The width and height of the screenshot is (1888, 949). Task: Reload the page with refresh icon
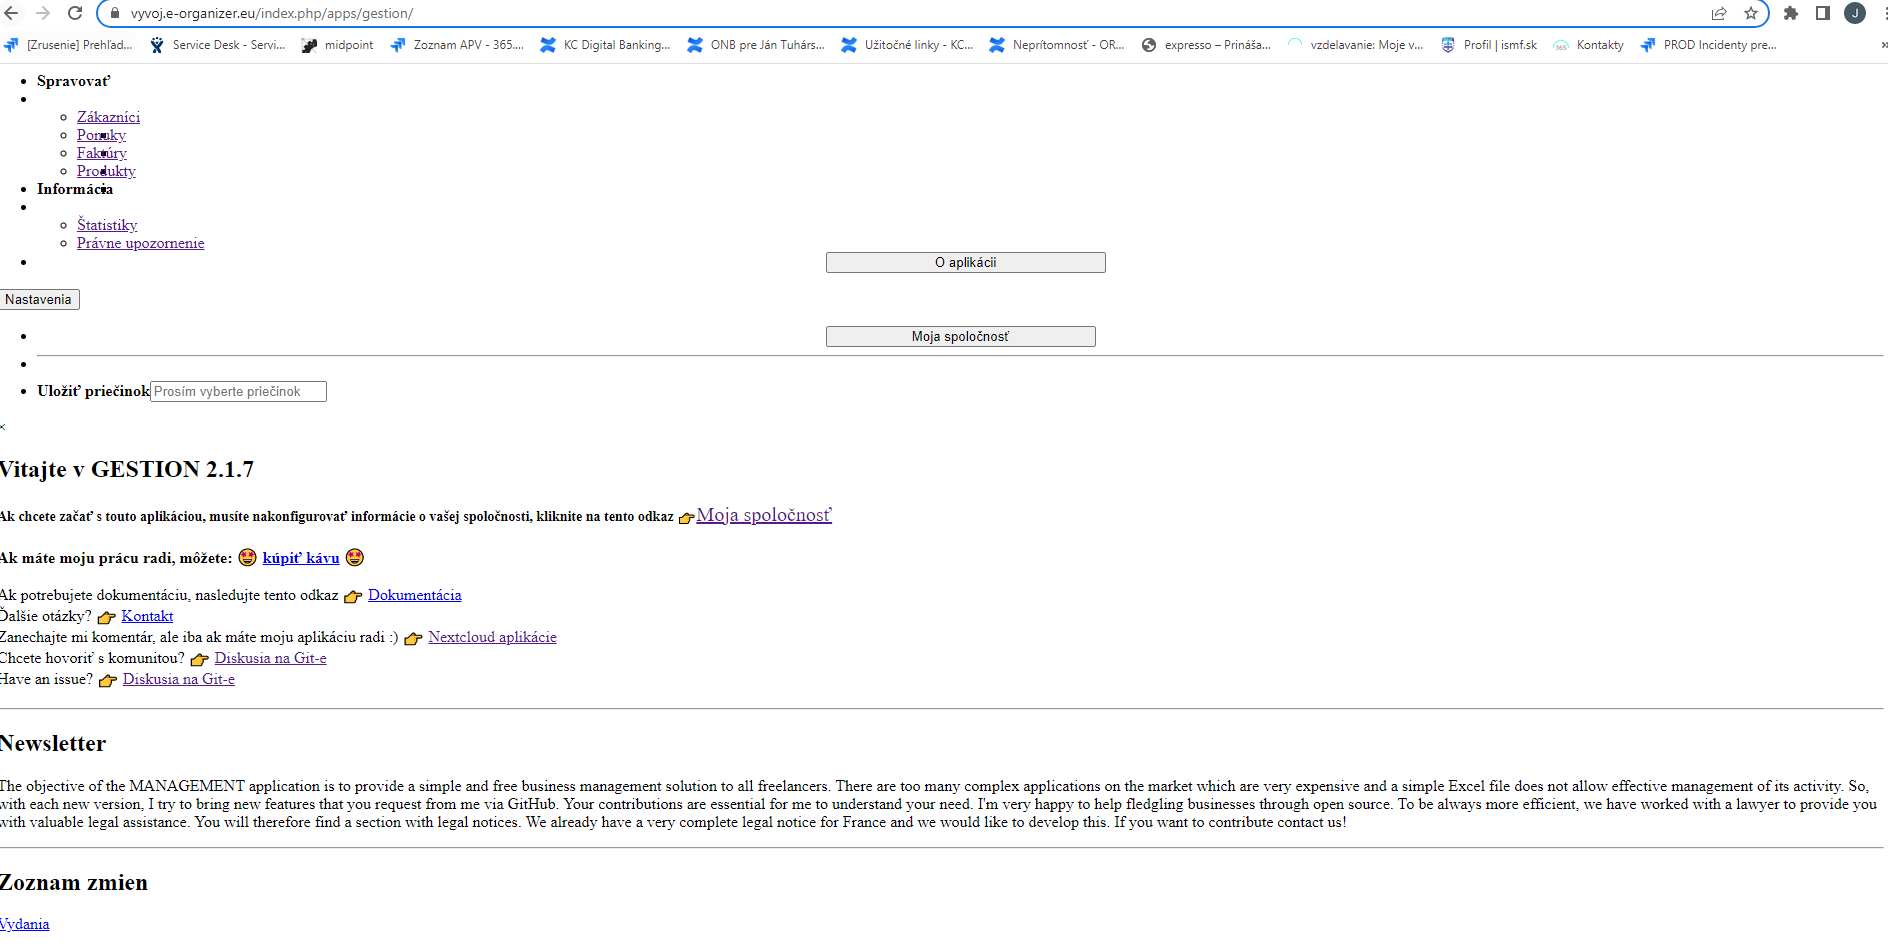pyautogui.click(x=75, y=13)
